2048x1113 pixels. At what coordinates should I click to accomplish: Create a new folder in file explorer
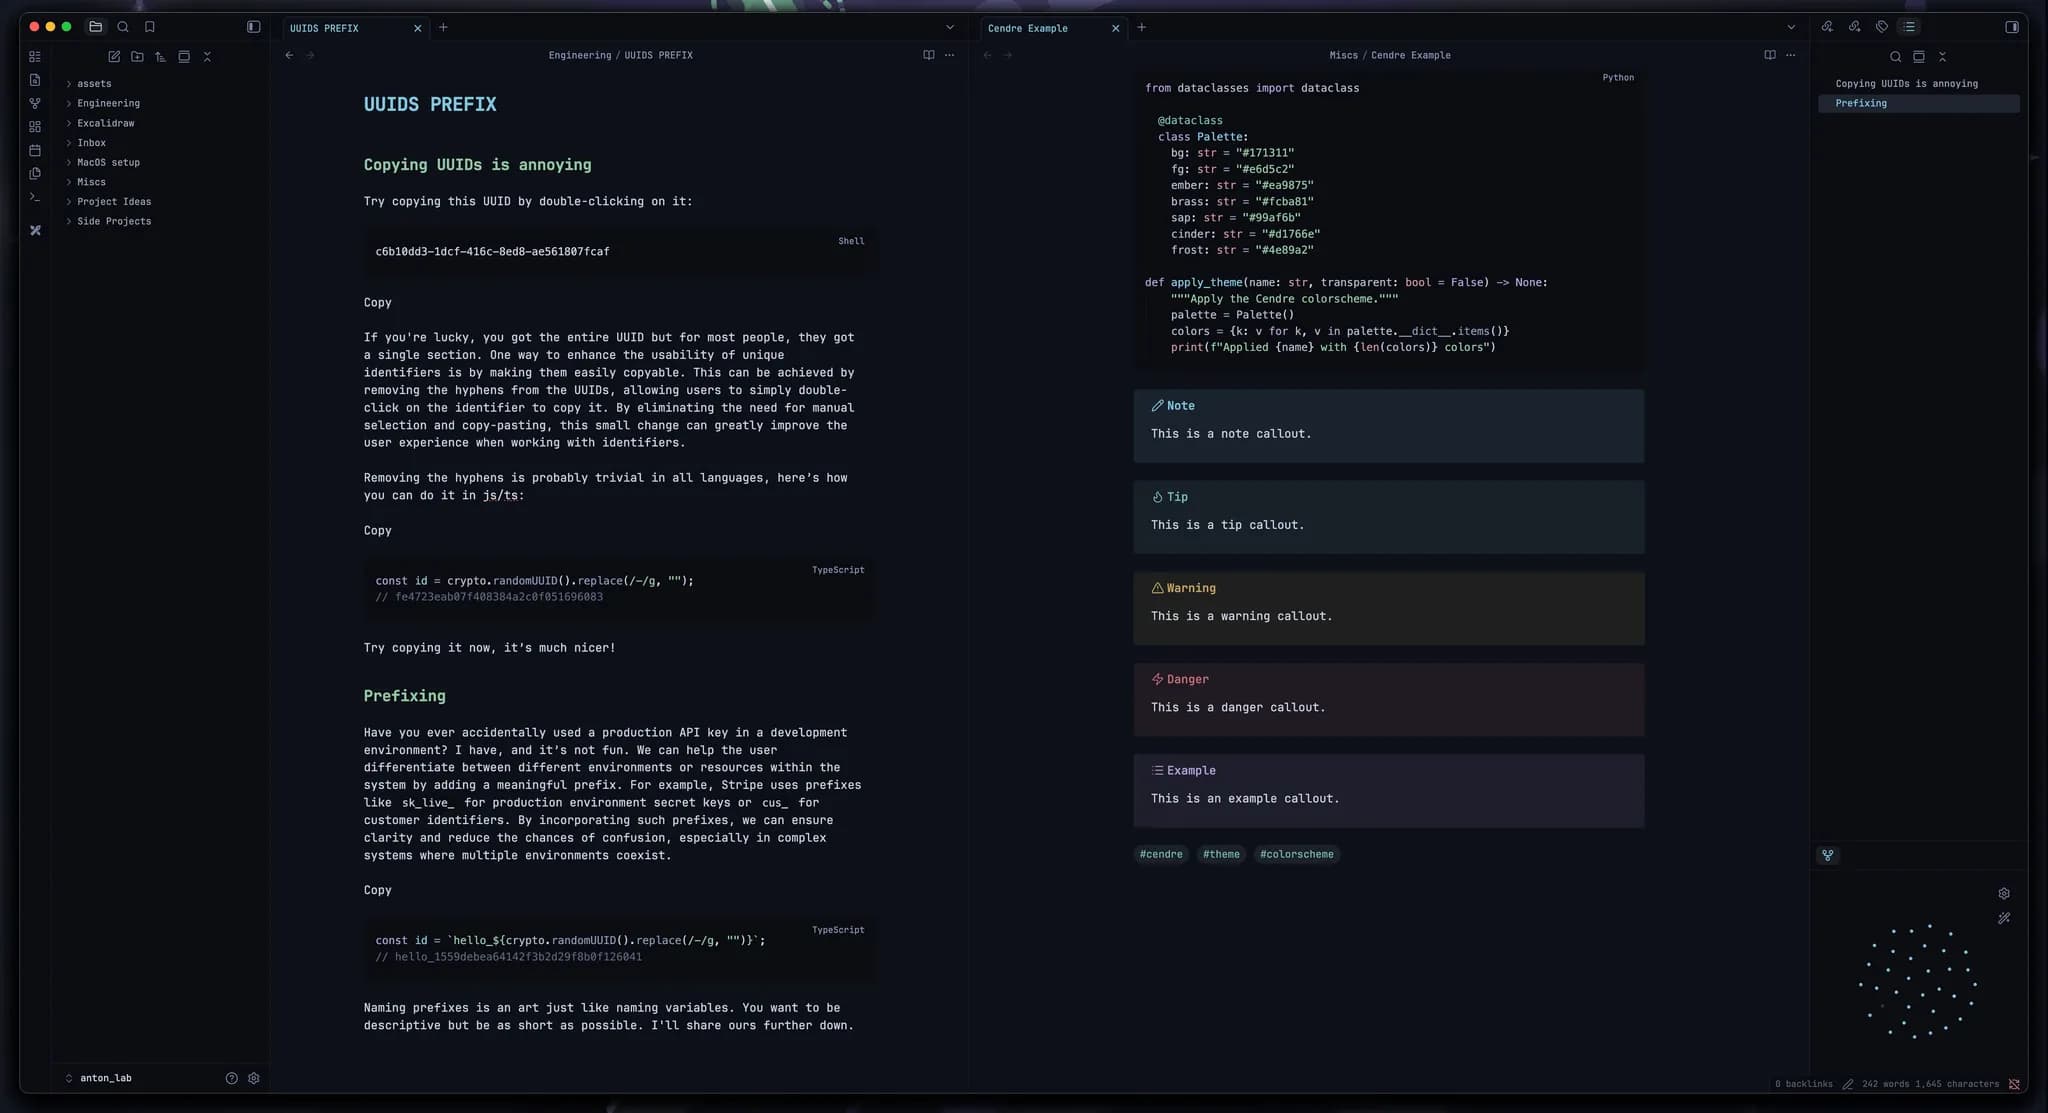137,57
